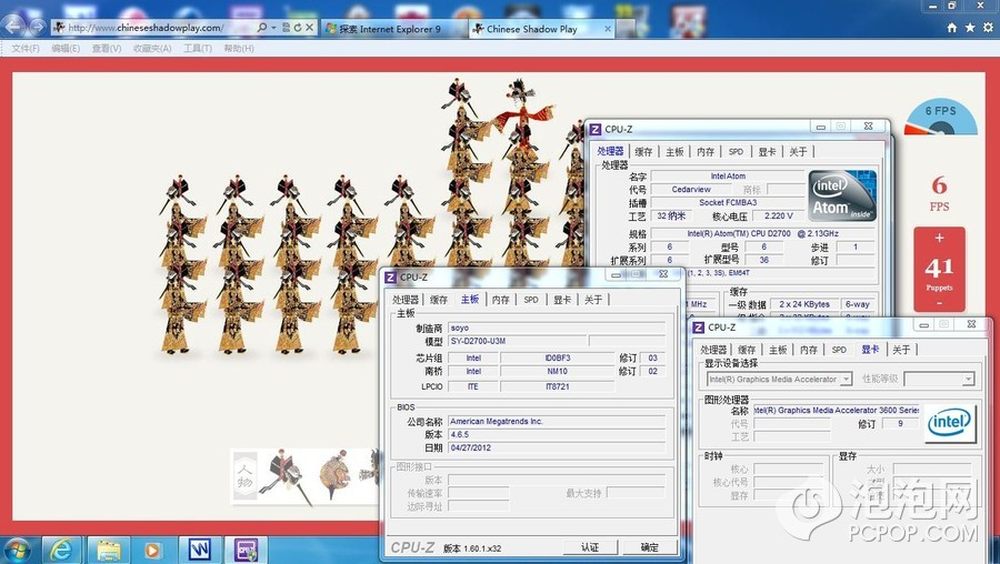
Task: Add a puppet with the plus button
Action: tap(939, 238)
